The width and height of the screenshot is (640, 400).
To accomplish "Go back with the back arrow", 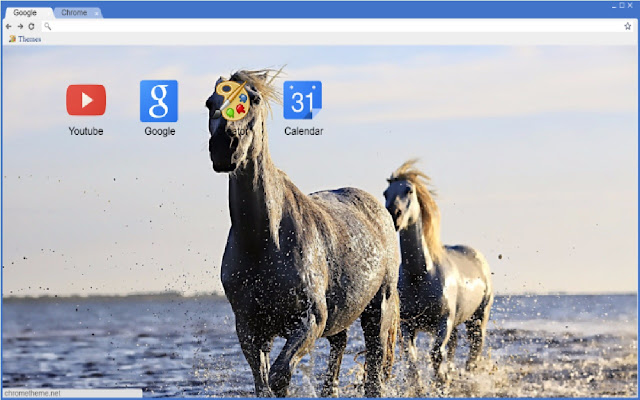I will (x=9, y=27).
